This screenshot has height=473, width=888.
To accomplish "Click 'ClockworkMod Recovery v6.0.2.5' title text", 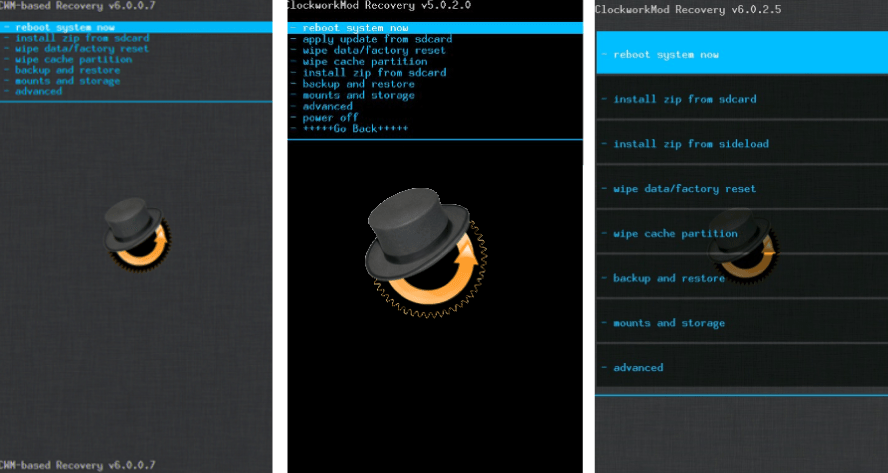I will point(688,10).
